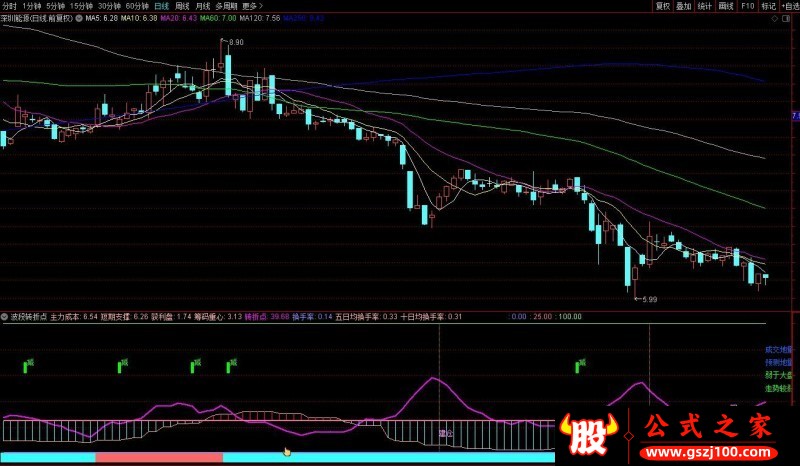Click the 叠加 overlay button
The height and width of the screenshot is (466, 800).
(684, 6)
